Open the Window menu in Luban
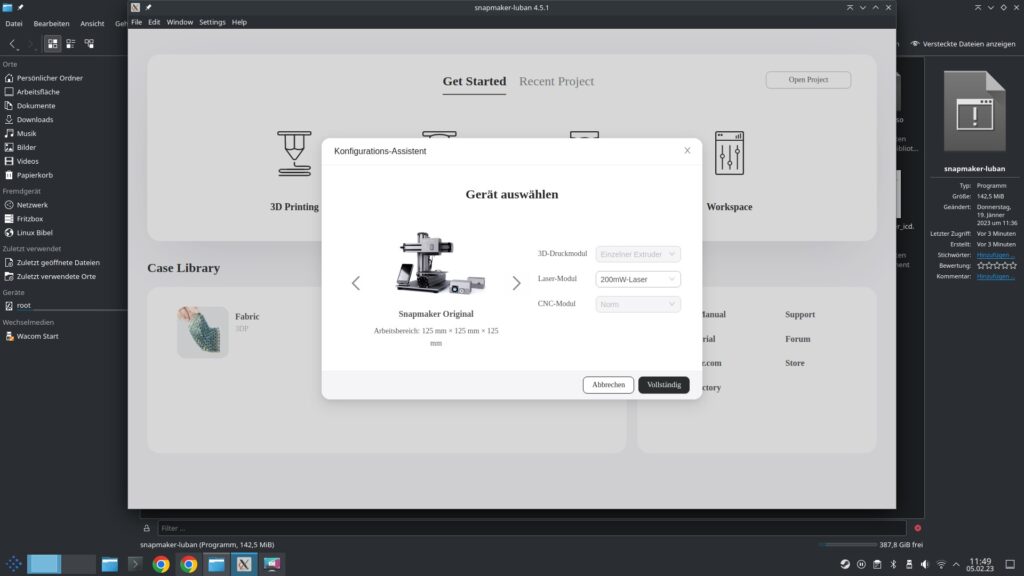The height and width of the screenshot is (576, 1024). pos(180,22)
